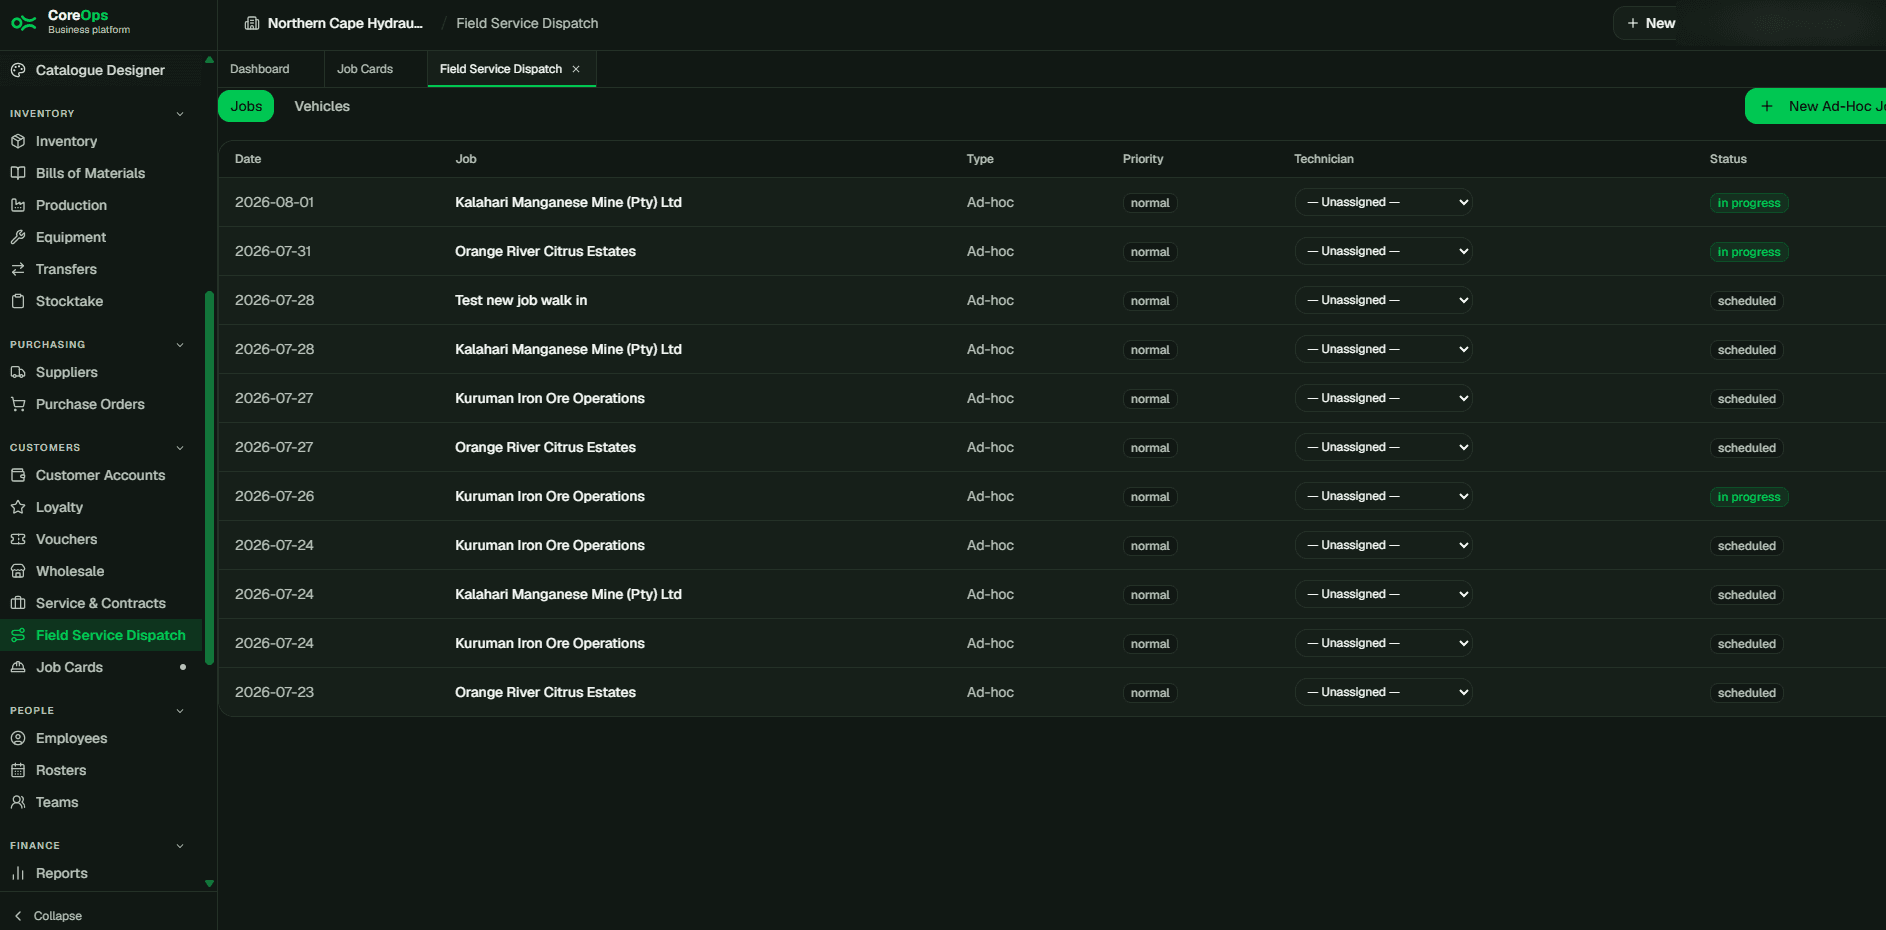
Task: Click scheduled status for 2026-07-23 job
Action: 1747,693
